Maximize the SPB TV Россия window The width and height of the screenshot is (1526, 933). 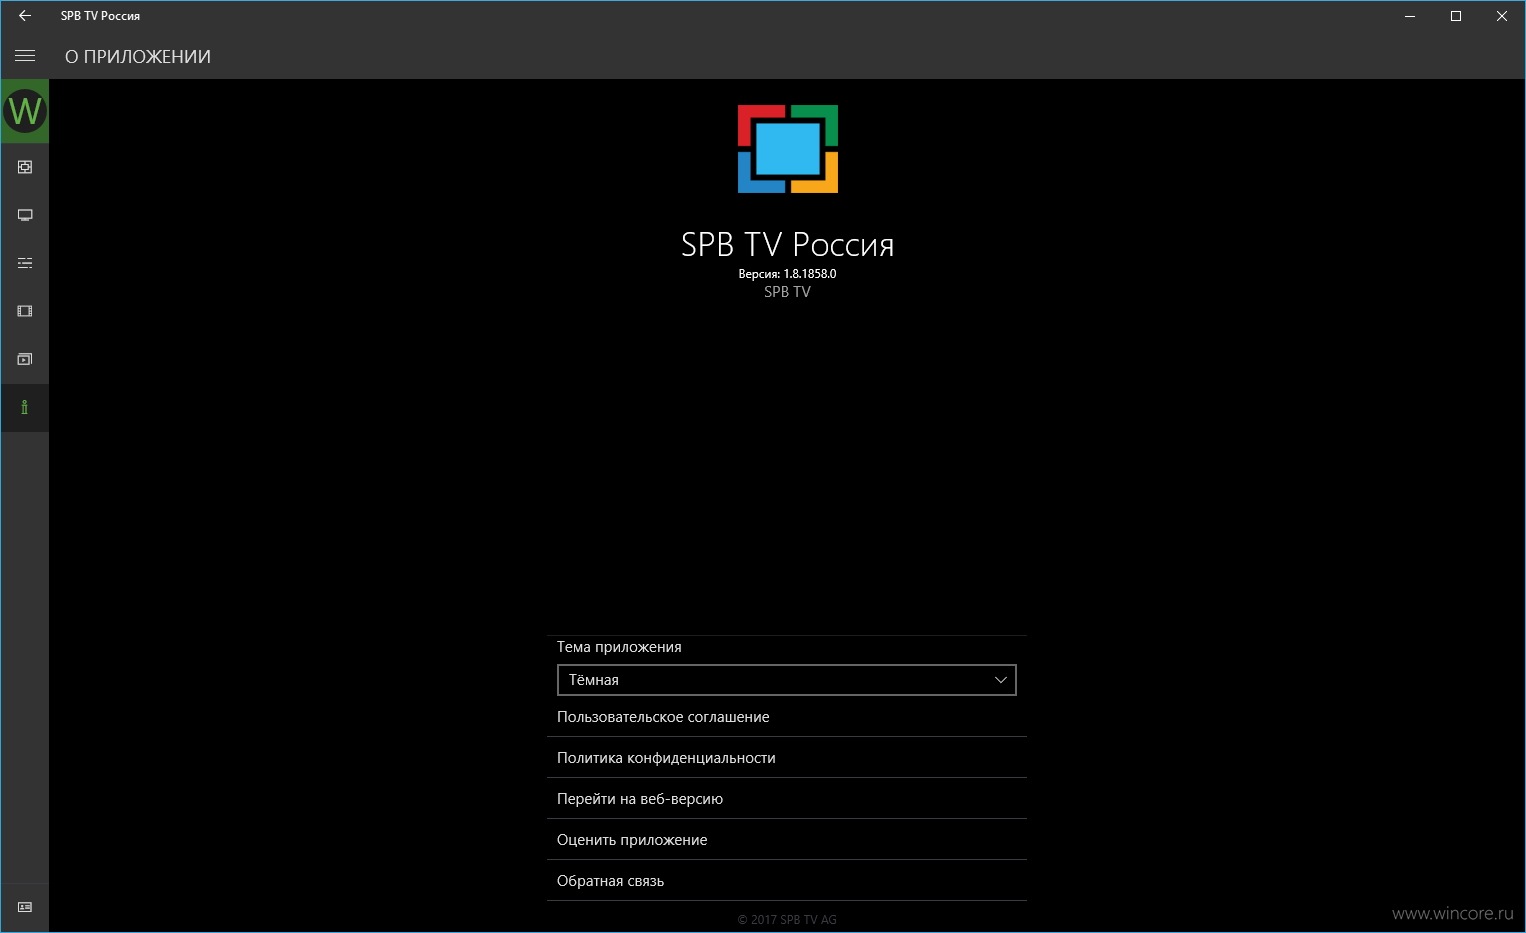tap(1456, 16)
